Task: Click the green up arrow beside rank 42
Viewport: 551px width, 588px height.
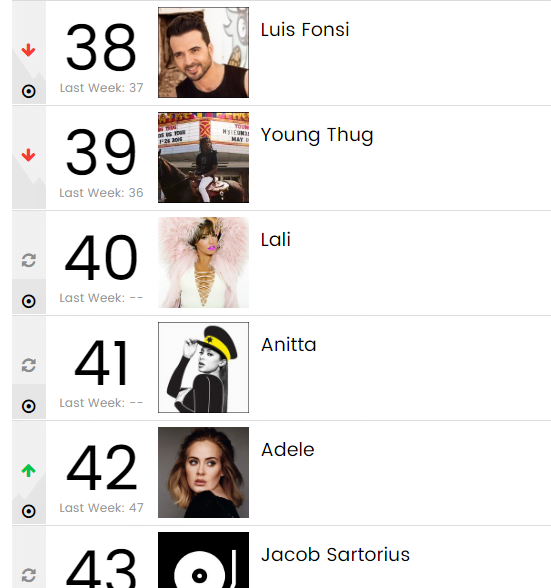Action: pos(29,470)
